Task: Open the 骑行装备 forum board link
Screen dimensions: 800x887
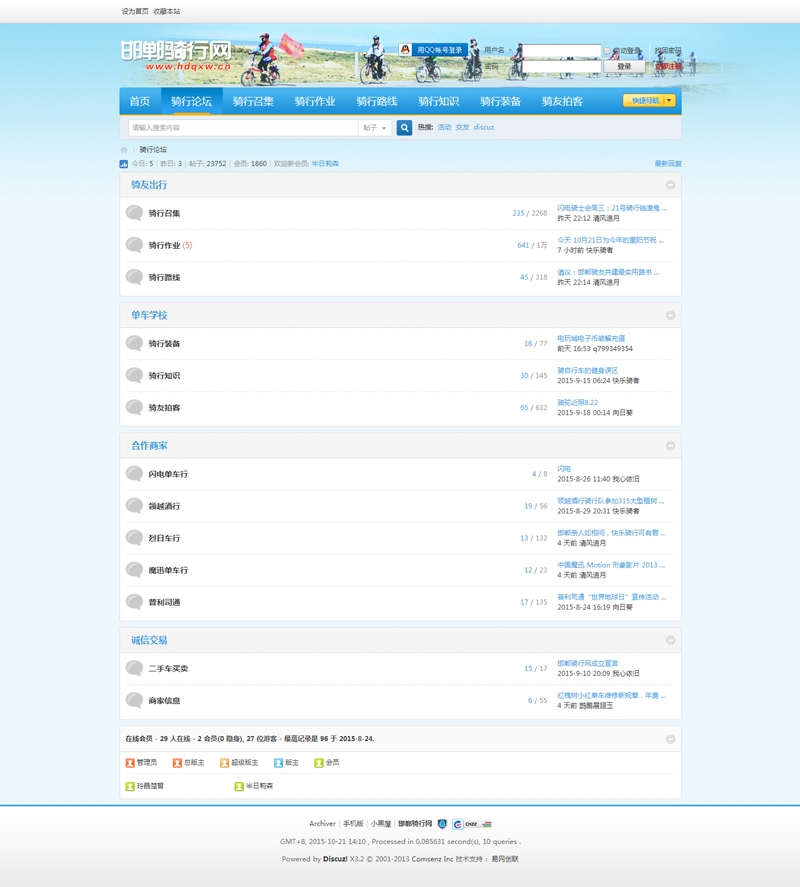Action: [x=164, y=344]
